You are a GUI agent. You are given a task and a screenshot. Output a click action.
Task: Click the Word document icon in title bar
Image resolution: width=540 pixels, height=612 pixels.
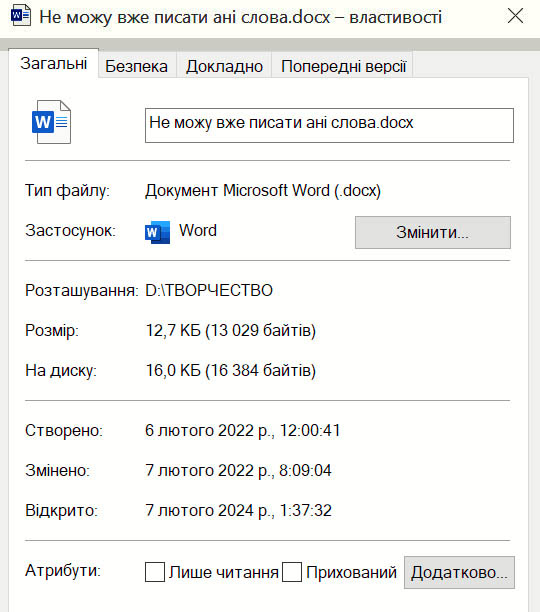(21, 15)
